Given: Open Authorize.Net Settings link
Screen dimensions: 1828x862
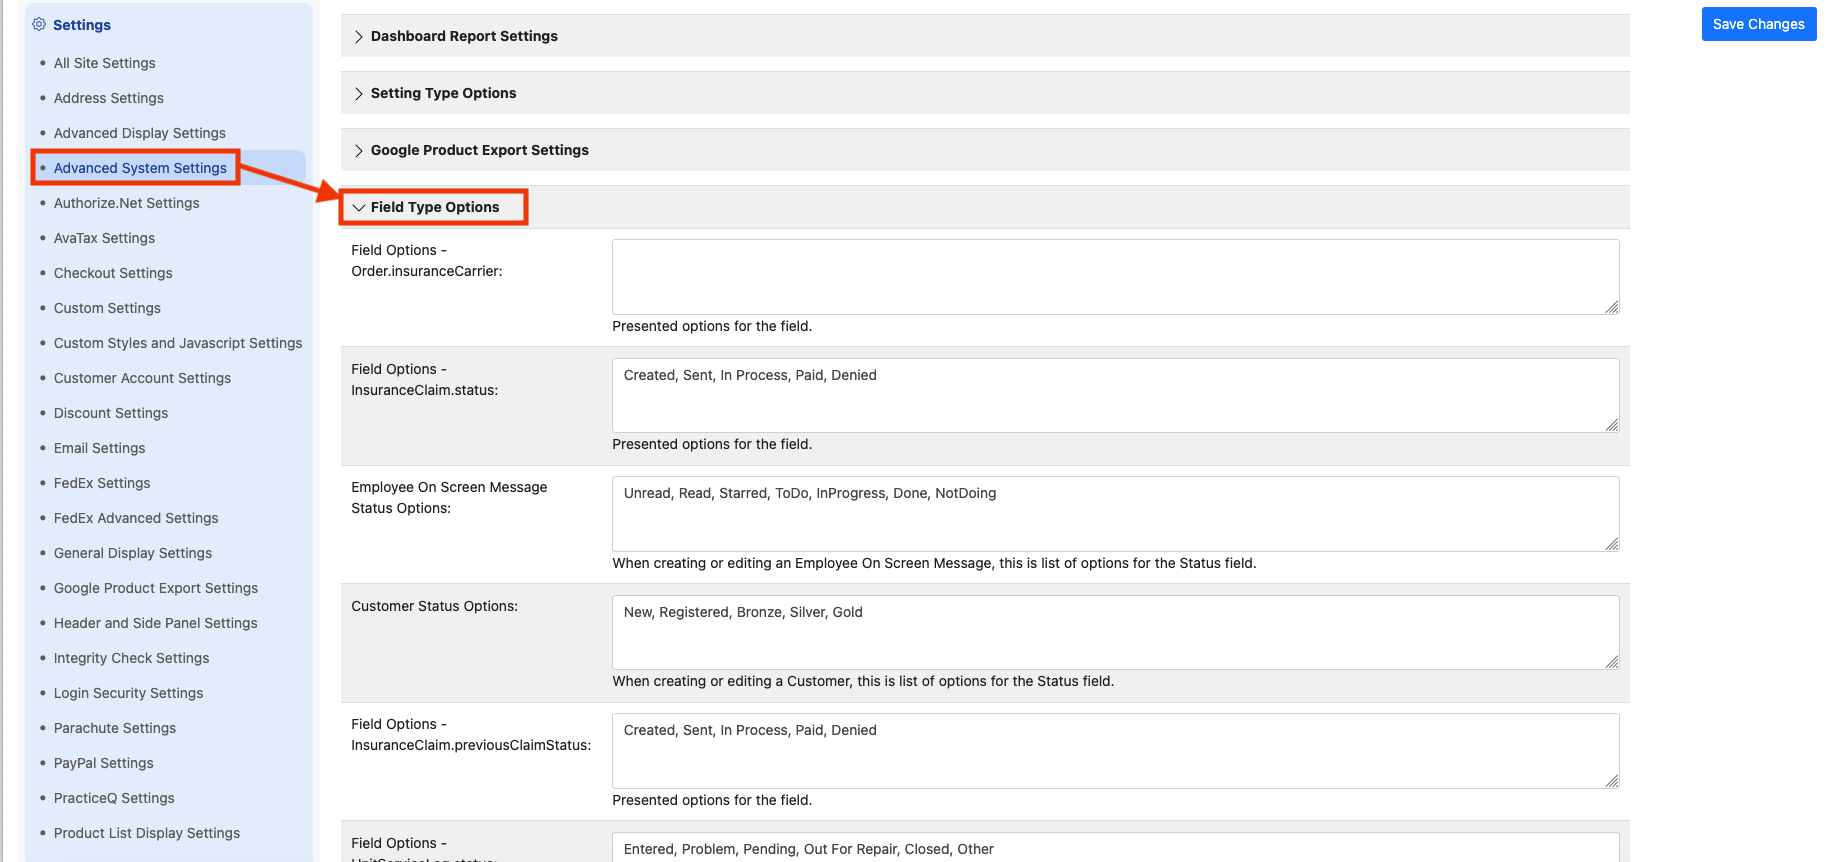Looking at the screenshot, I should (127, 203).
